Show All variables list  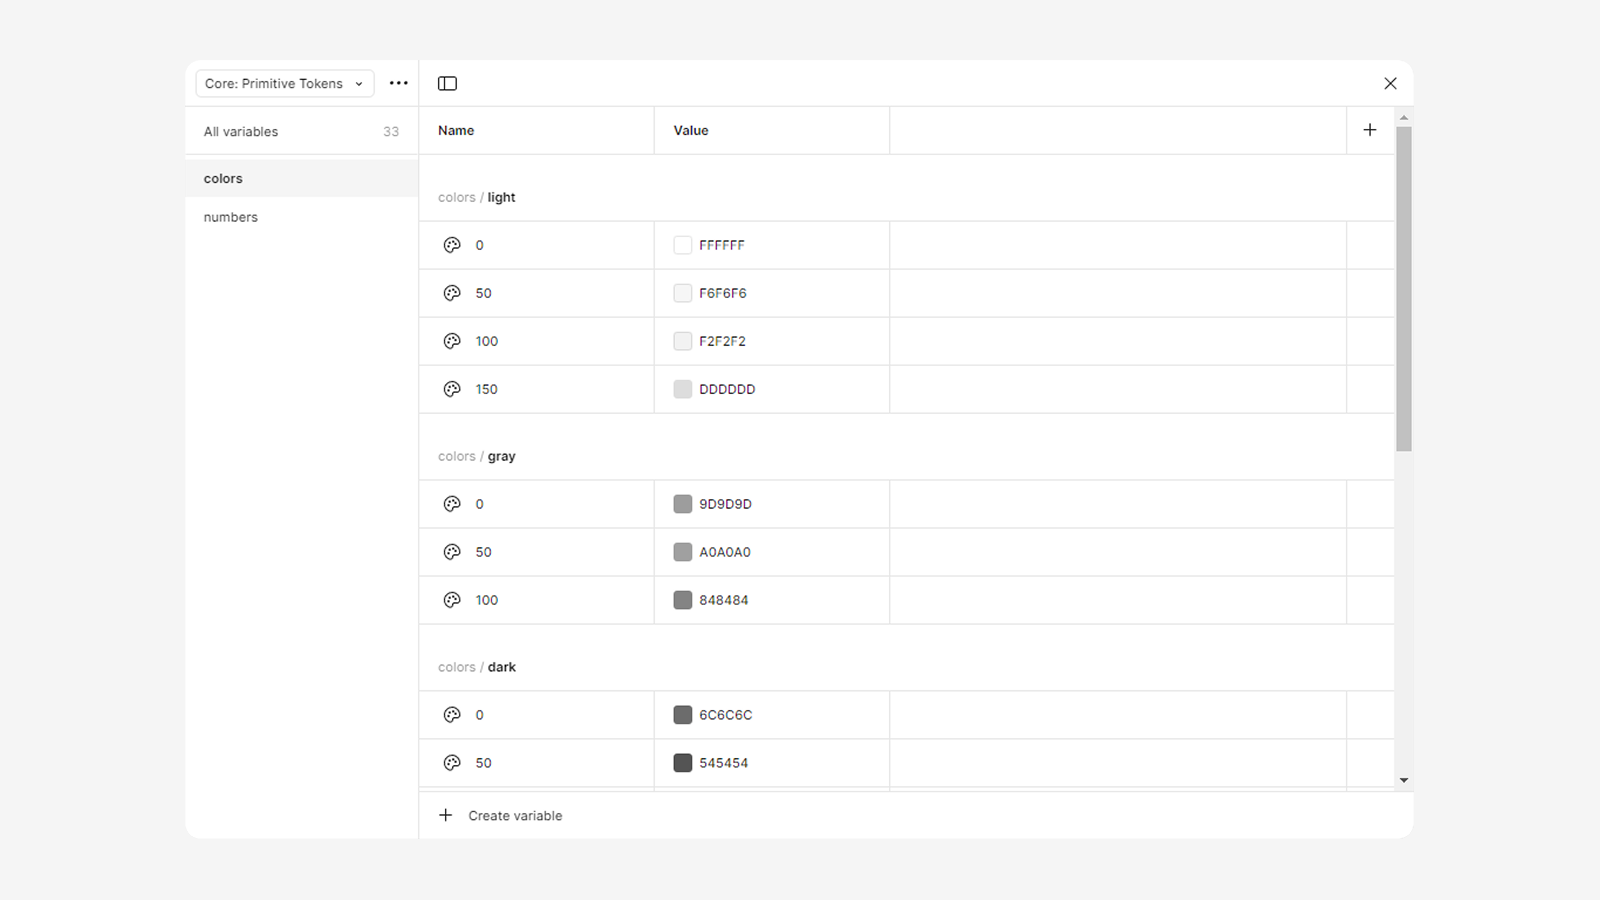point(241,132)
